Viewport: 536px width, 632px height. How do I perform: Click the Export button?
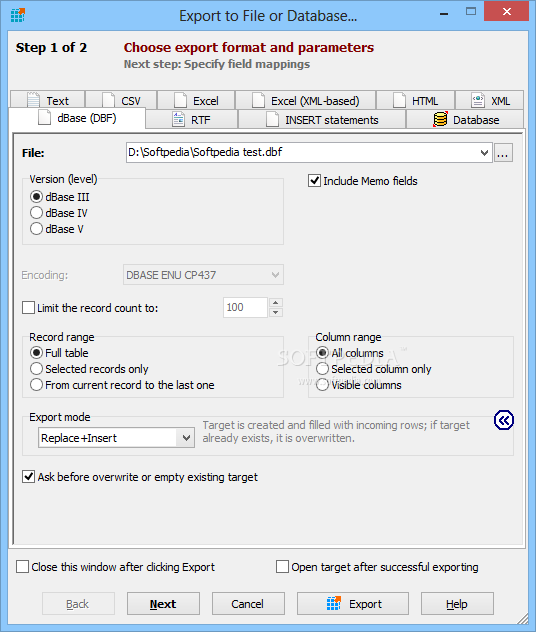(x=353, y=603)
